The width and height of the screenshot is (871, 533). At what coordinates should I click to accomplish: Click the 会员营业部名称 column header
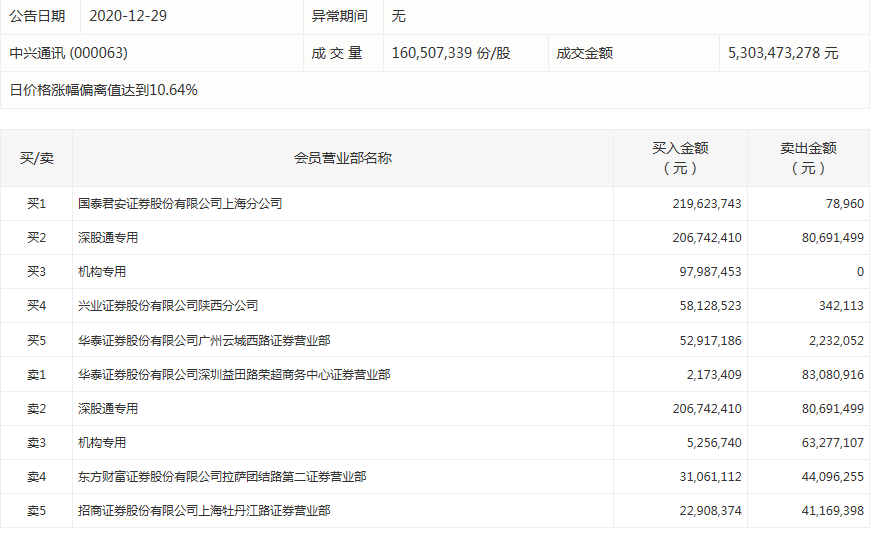pyautogui.click(x=343, y=158)
